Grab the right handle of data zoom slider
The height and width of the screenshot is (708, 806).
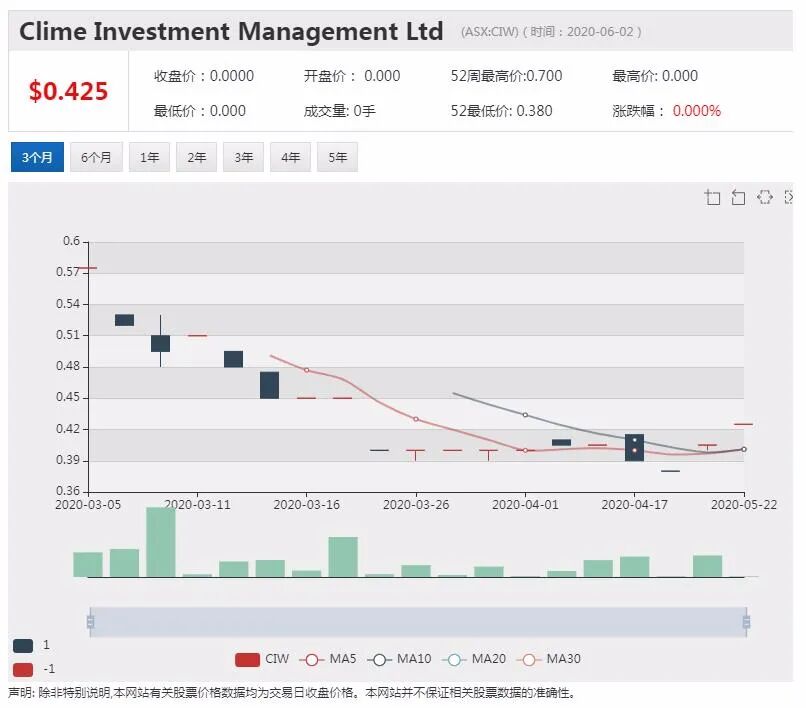[x=746, y=622]
